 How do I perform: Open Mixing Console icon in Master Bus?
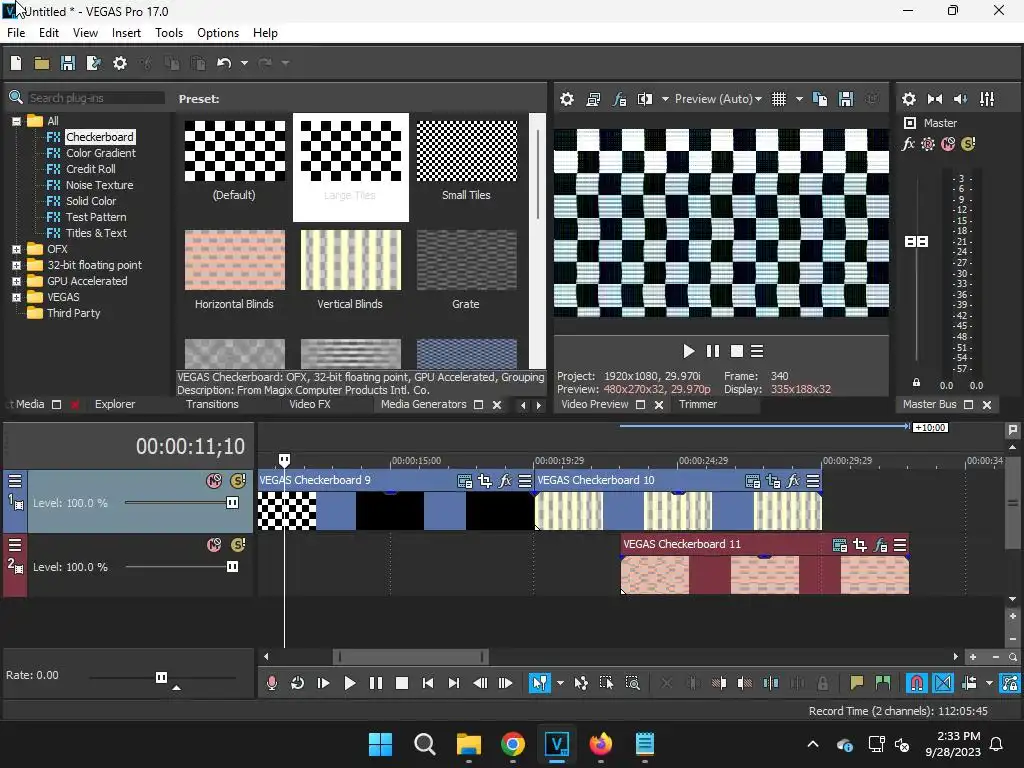[987, 99]
